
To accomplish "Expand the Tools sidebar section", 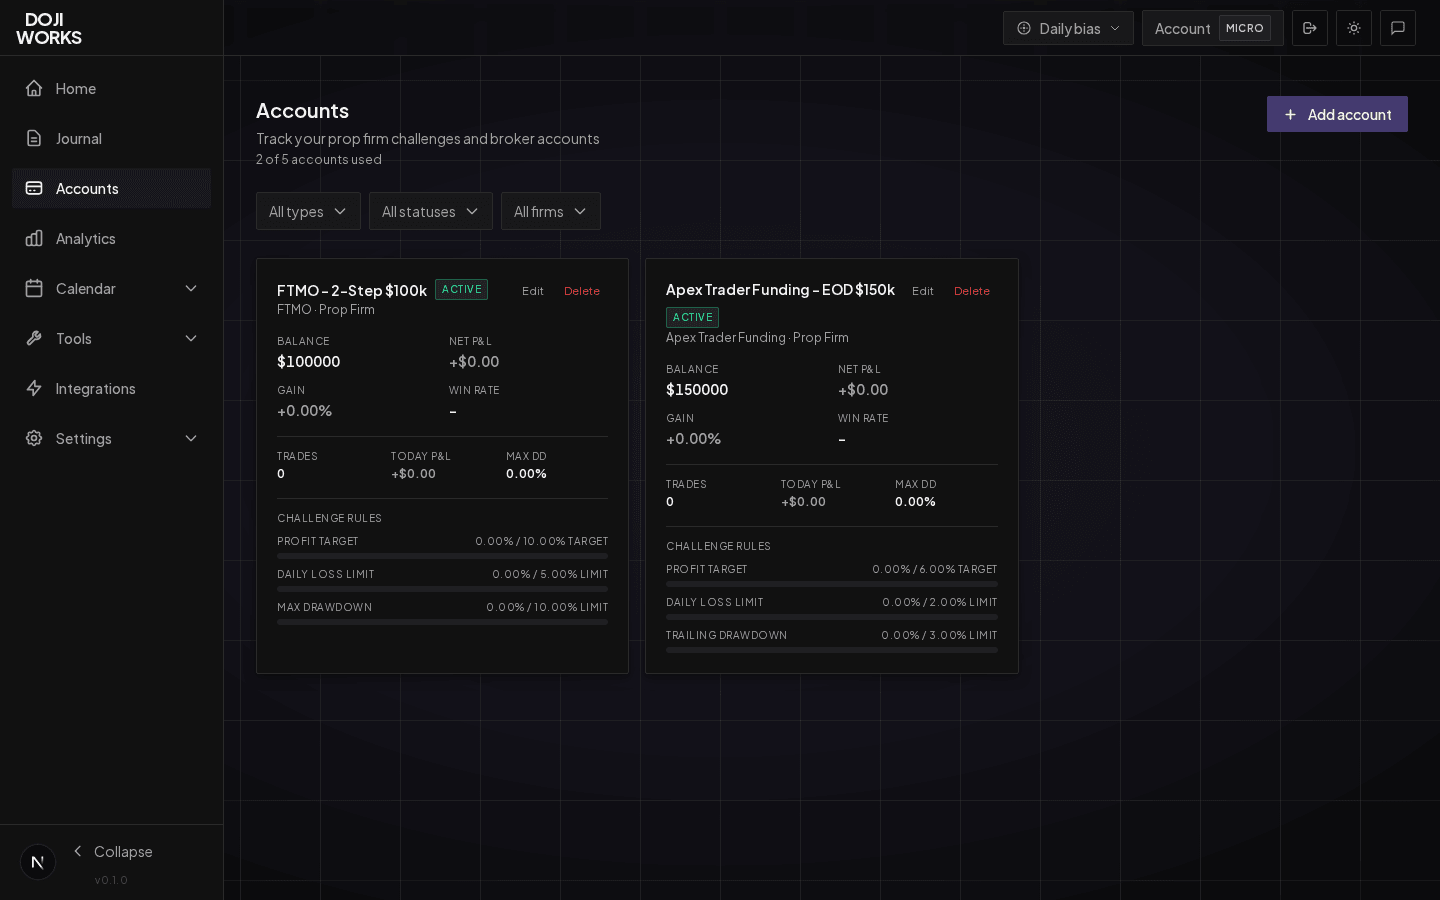I will (x=190, y=339).
